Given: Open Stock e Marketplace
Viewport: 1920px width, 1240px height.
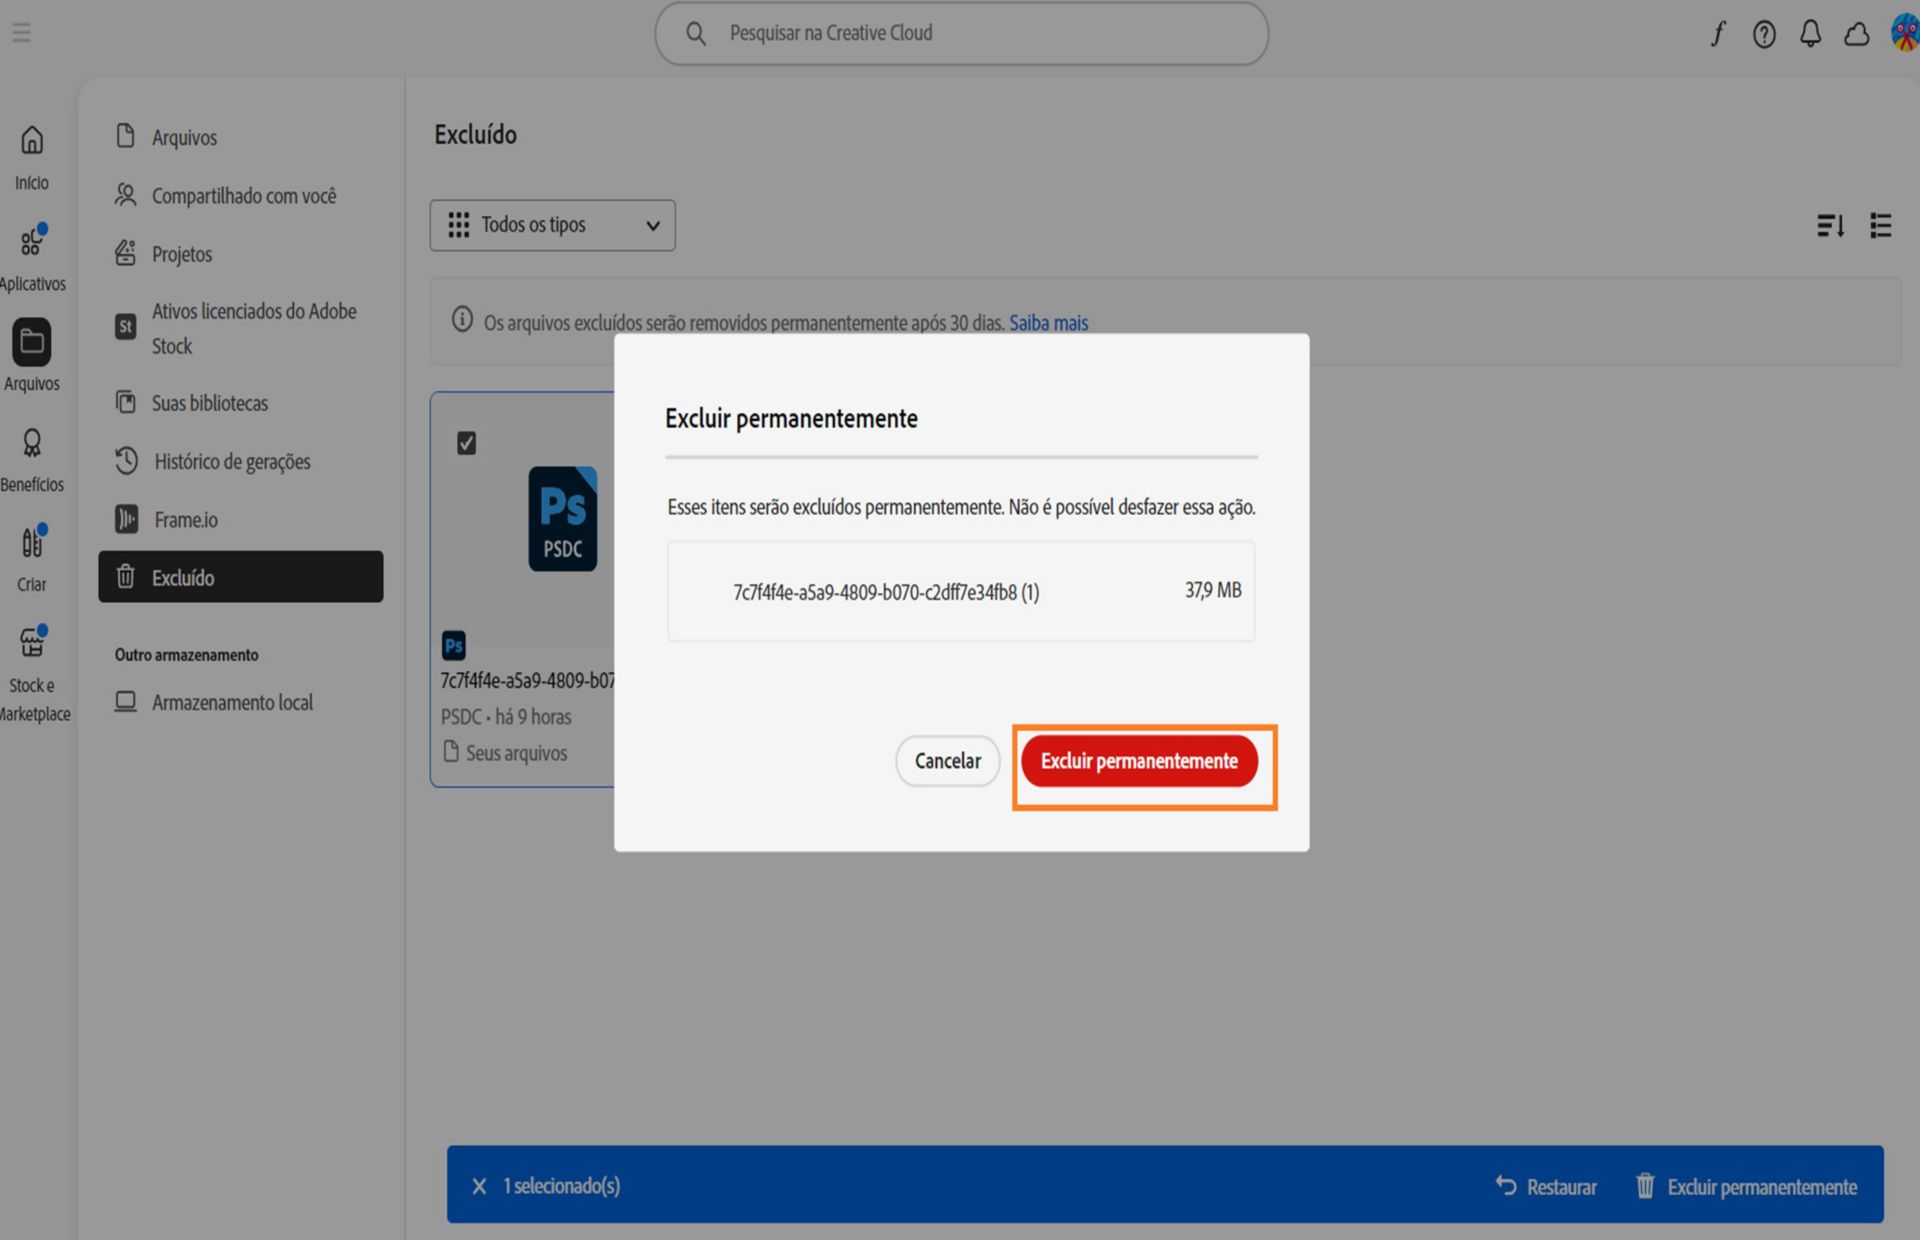Looking at the screenshot, I should [x=33, y=673].
